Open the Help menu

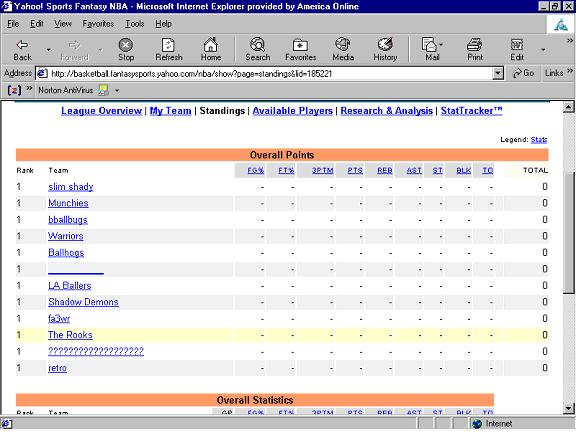point(163,24)
